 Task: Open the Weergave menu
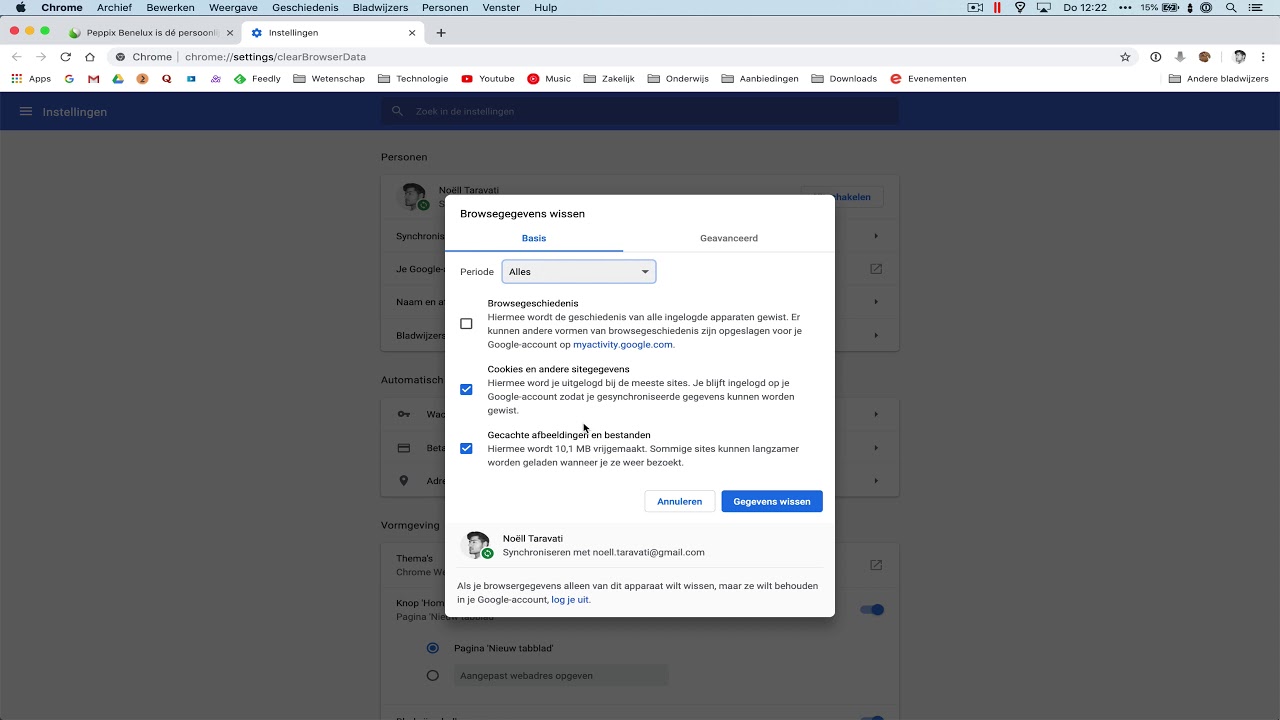click(233, 7)
